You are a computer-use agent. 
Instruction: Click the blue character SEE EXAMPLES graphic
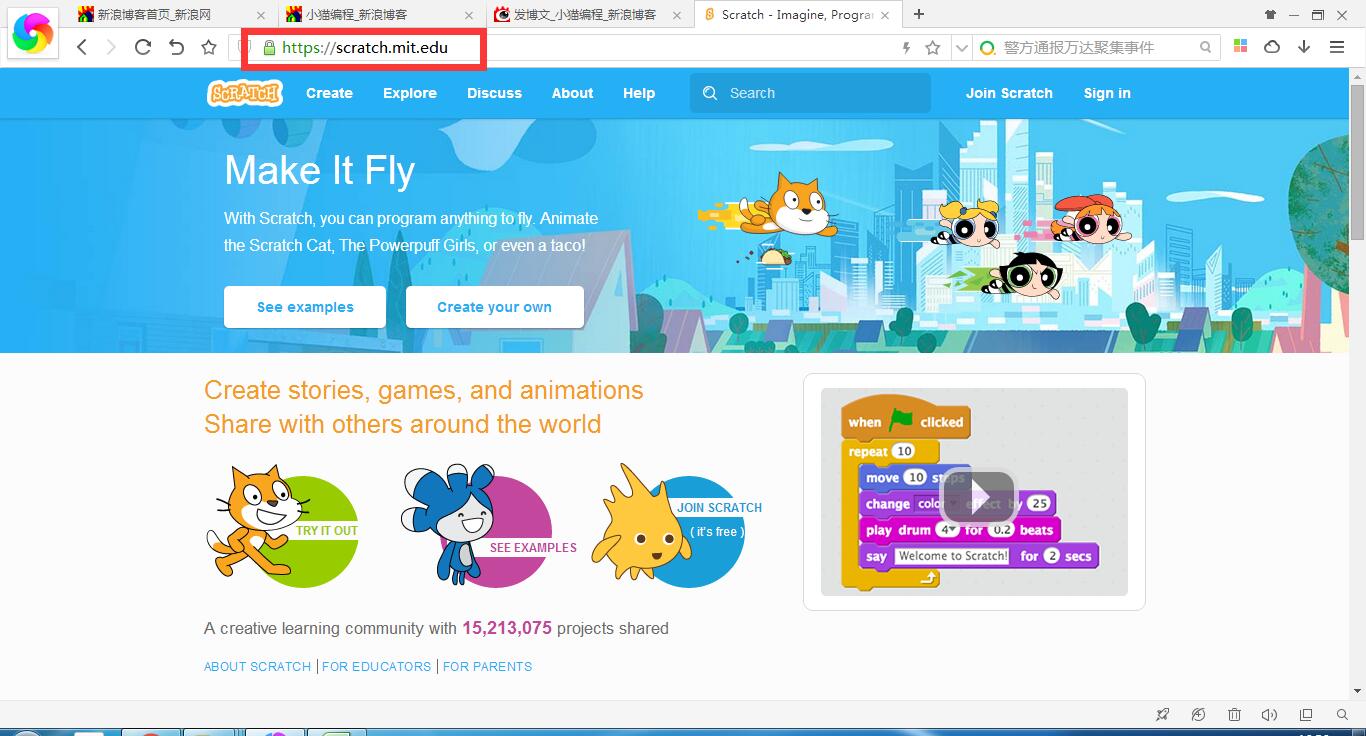489,526
